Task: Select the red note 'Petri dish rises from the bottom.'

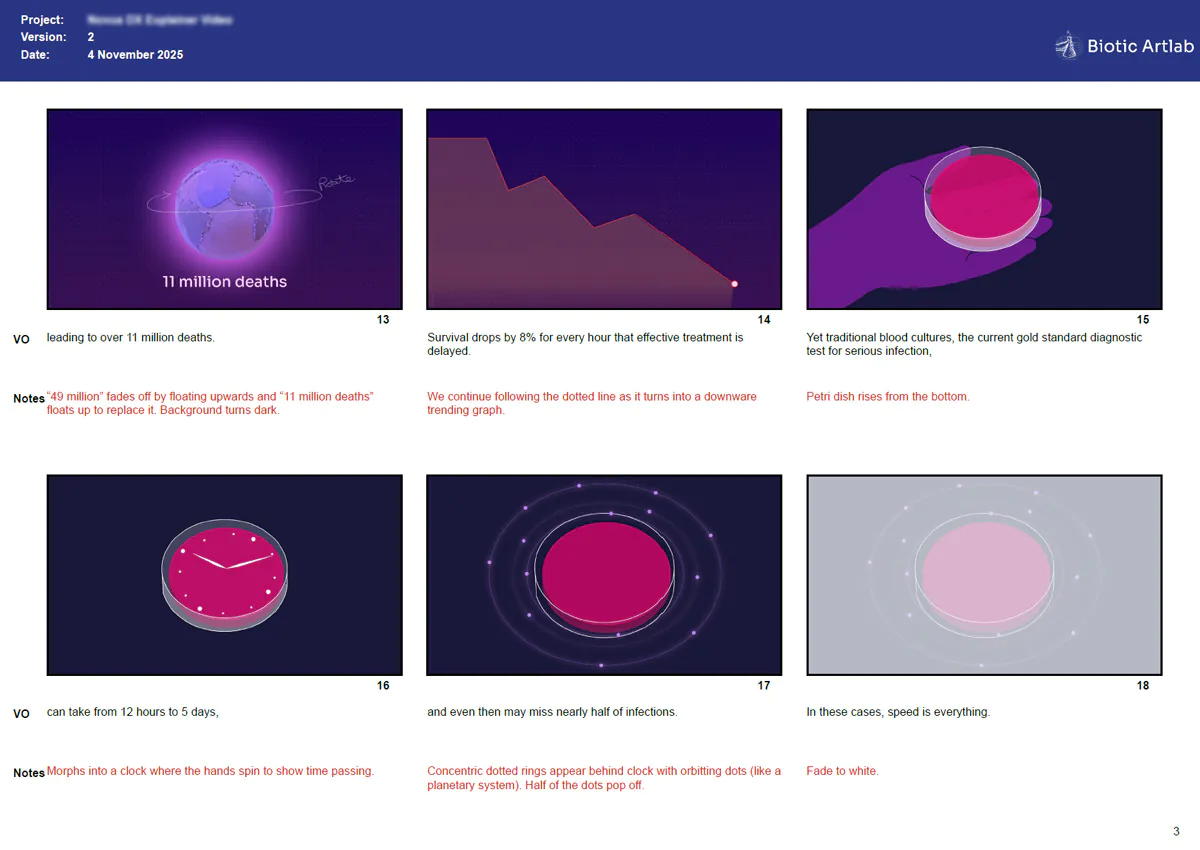Action: pyautogui.click(x=888, y=397)
